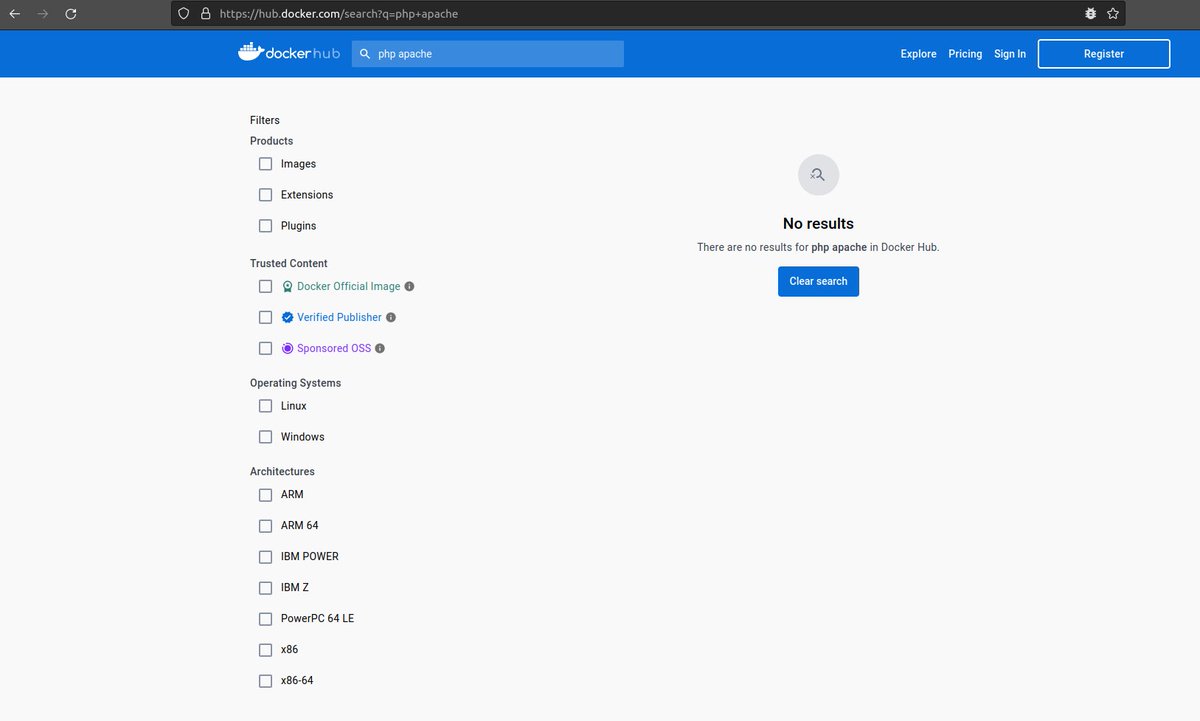The width and height of the screenshot is (1200, 721).
Task: Select the Pricing menu item
Action: [965, 54]
